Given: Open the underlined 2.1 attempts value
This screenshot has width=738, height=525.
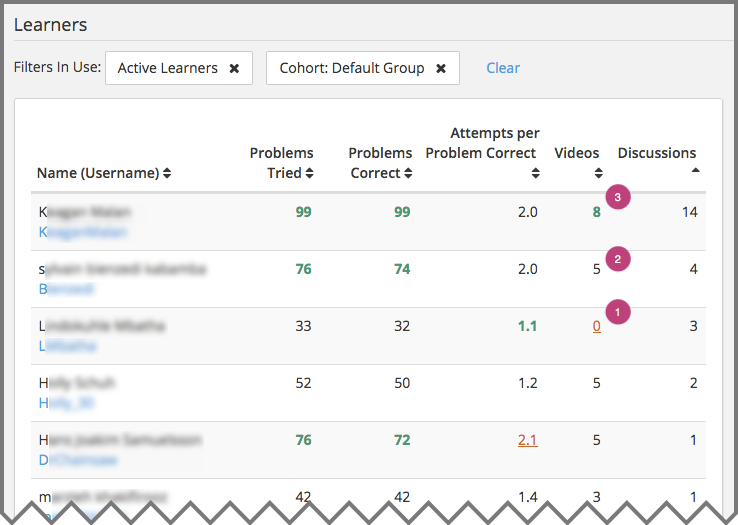Looking at the screenshot, I should 528,440.
